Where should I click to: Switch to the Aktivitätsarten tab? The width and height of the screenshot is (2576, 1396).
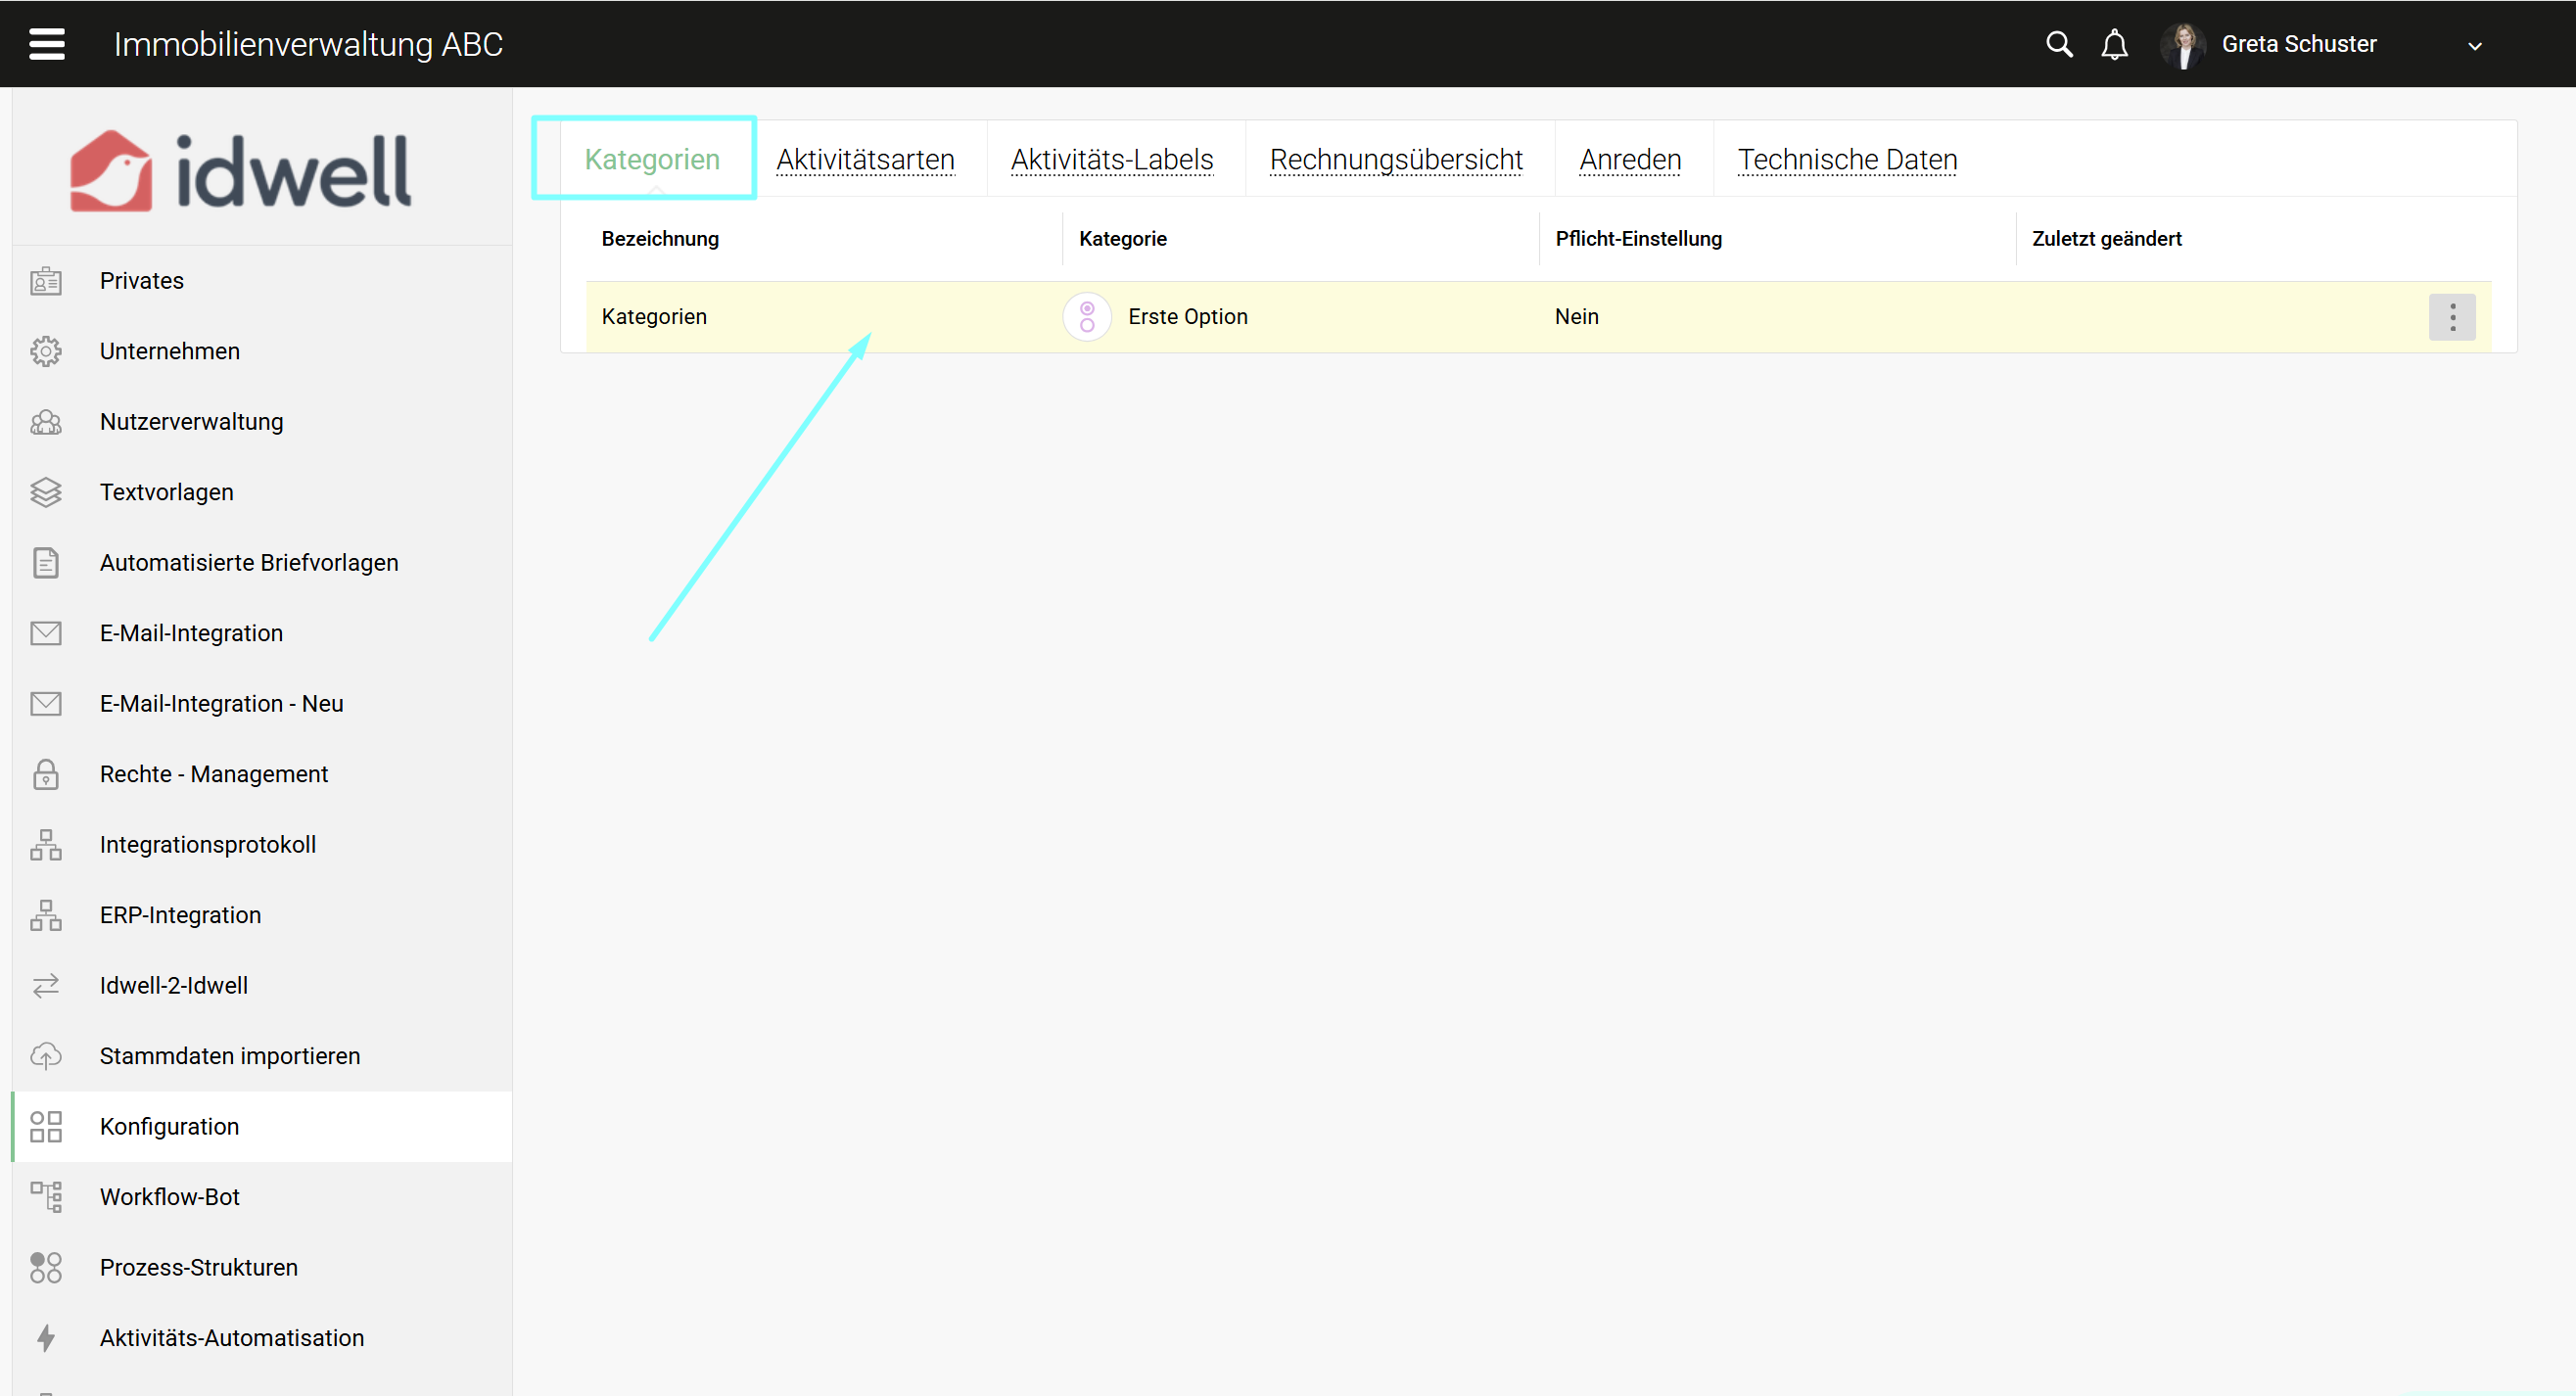click(865, 160)
